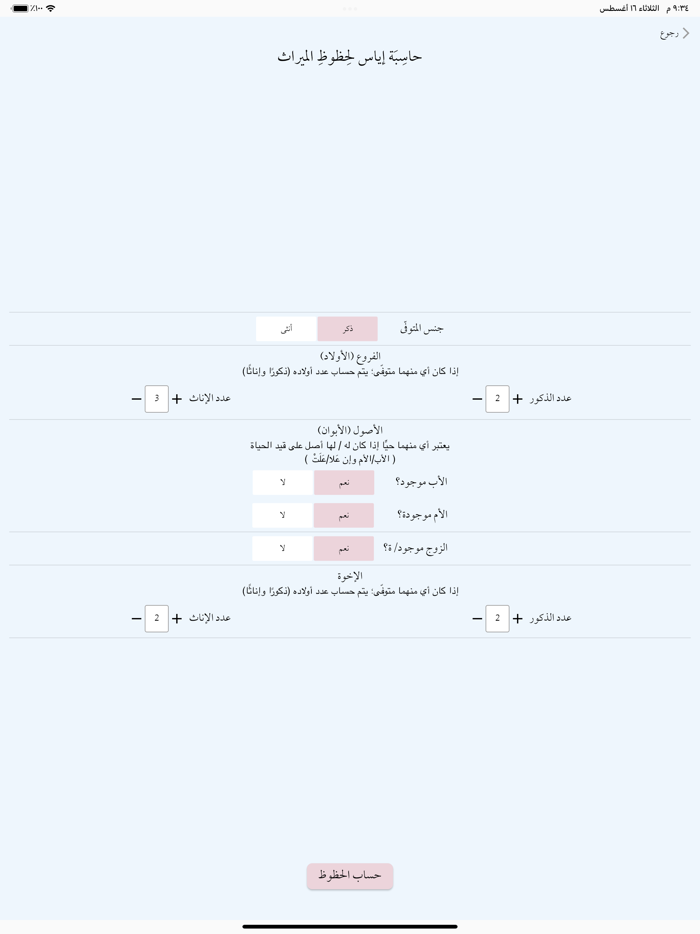Tap the increment plus for عدد الإناث children
This screenshot has width=700, height=934.
(x=177, y=398)
